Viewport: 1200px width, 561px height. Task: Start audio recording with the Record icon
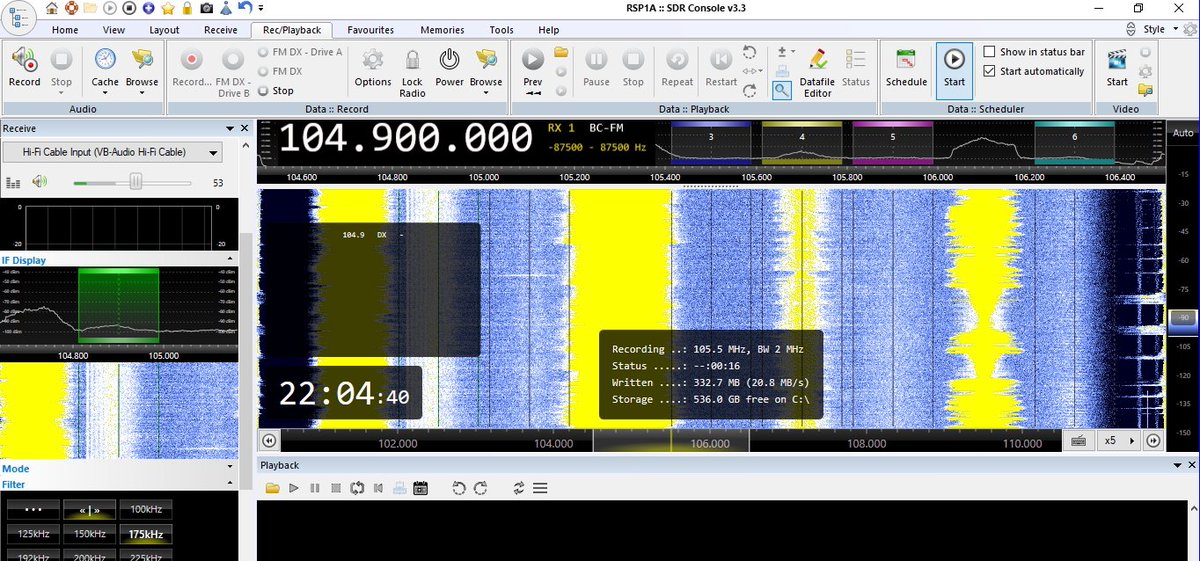coord(24,60)
